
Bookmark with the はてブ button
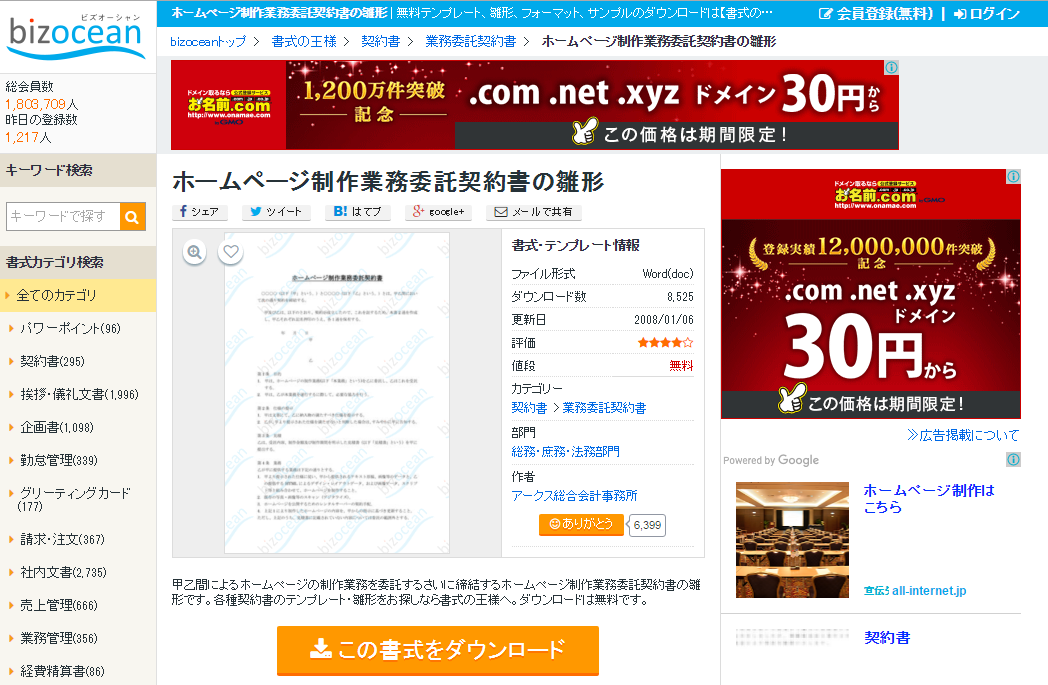point(358,212)
